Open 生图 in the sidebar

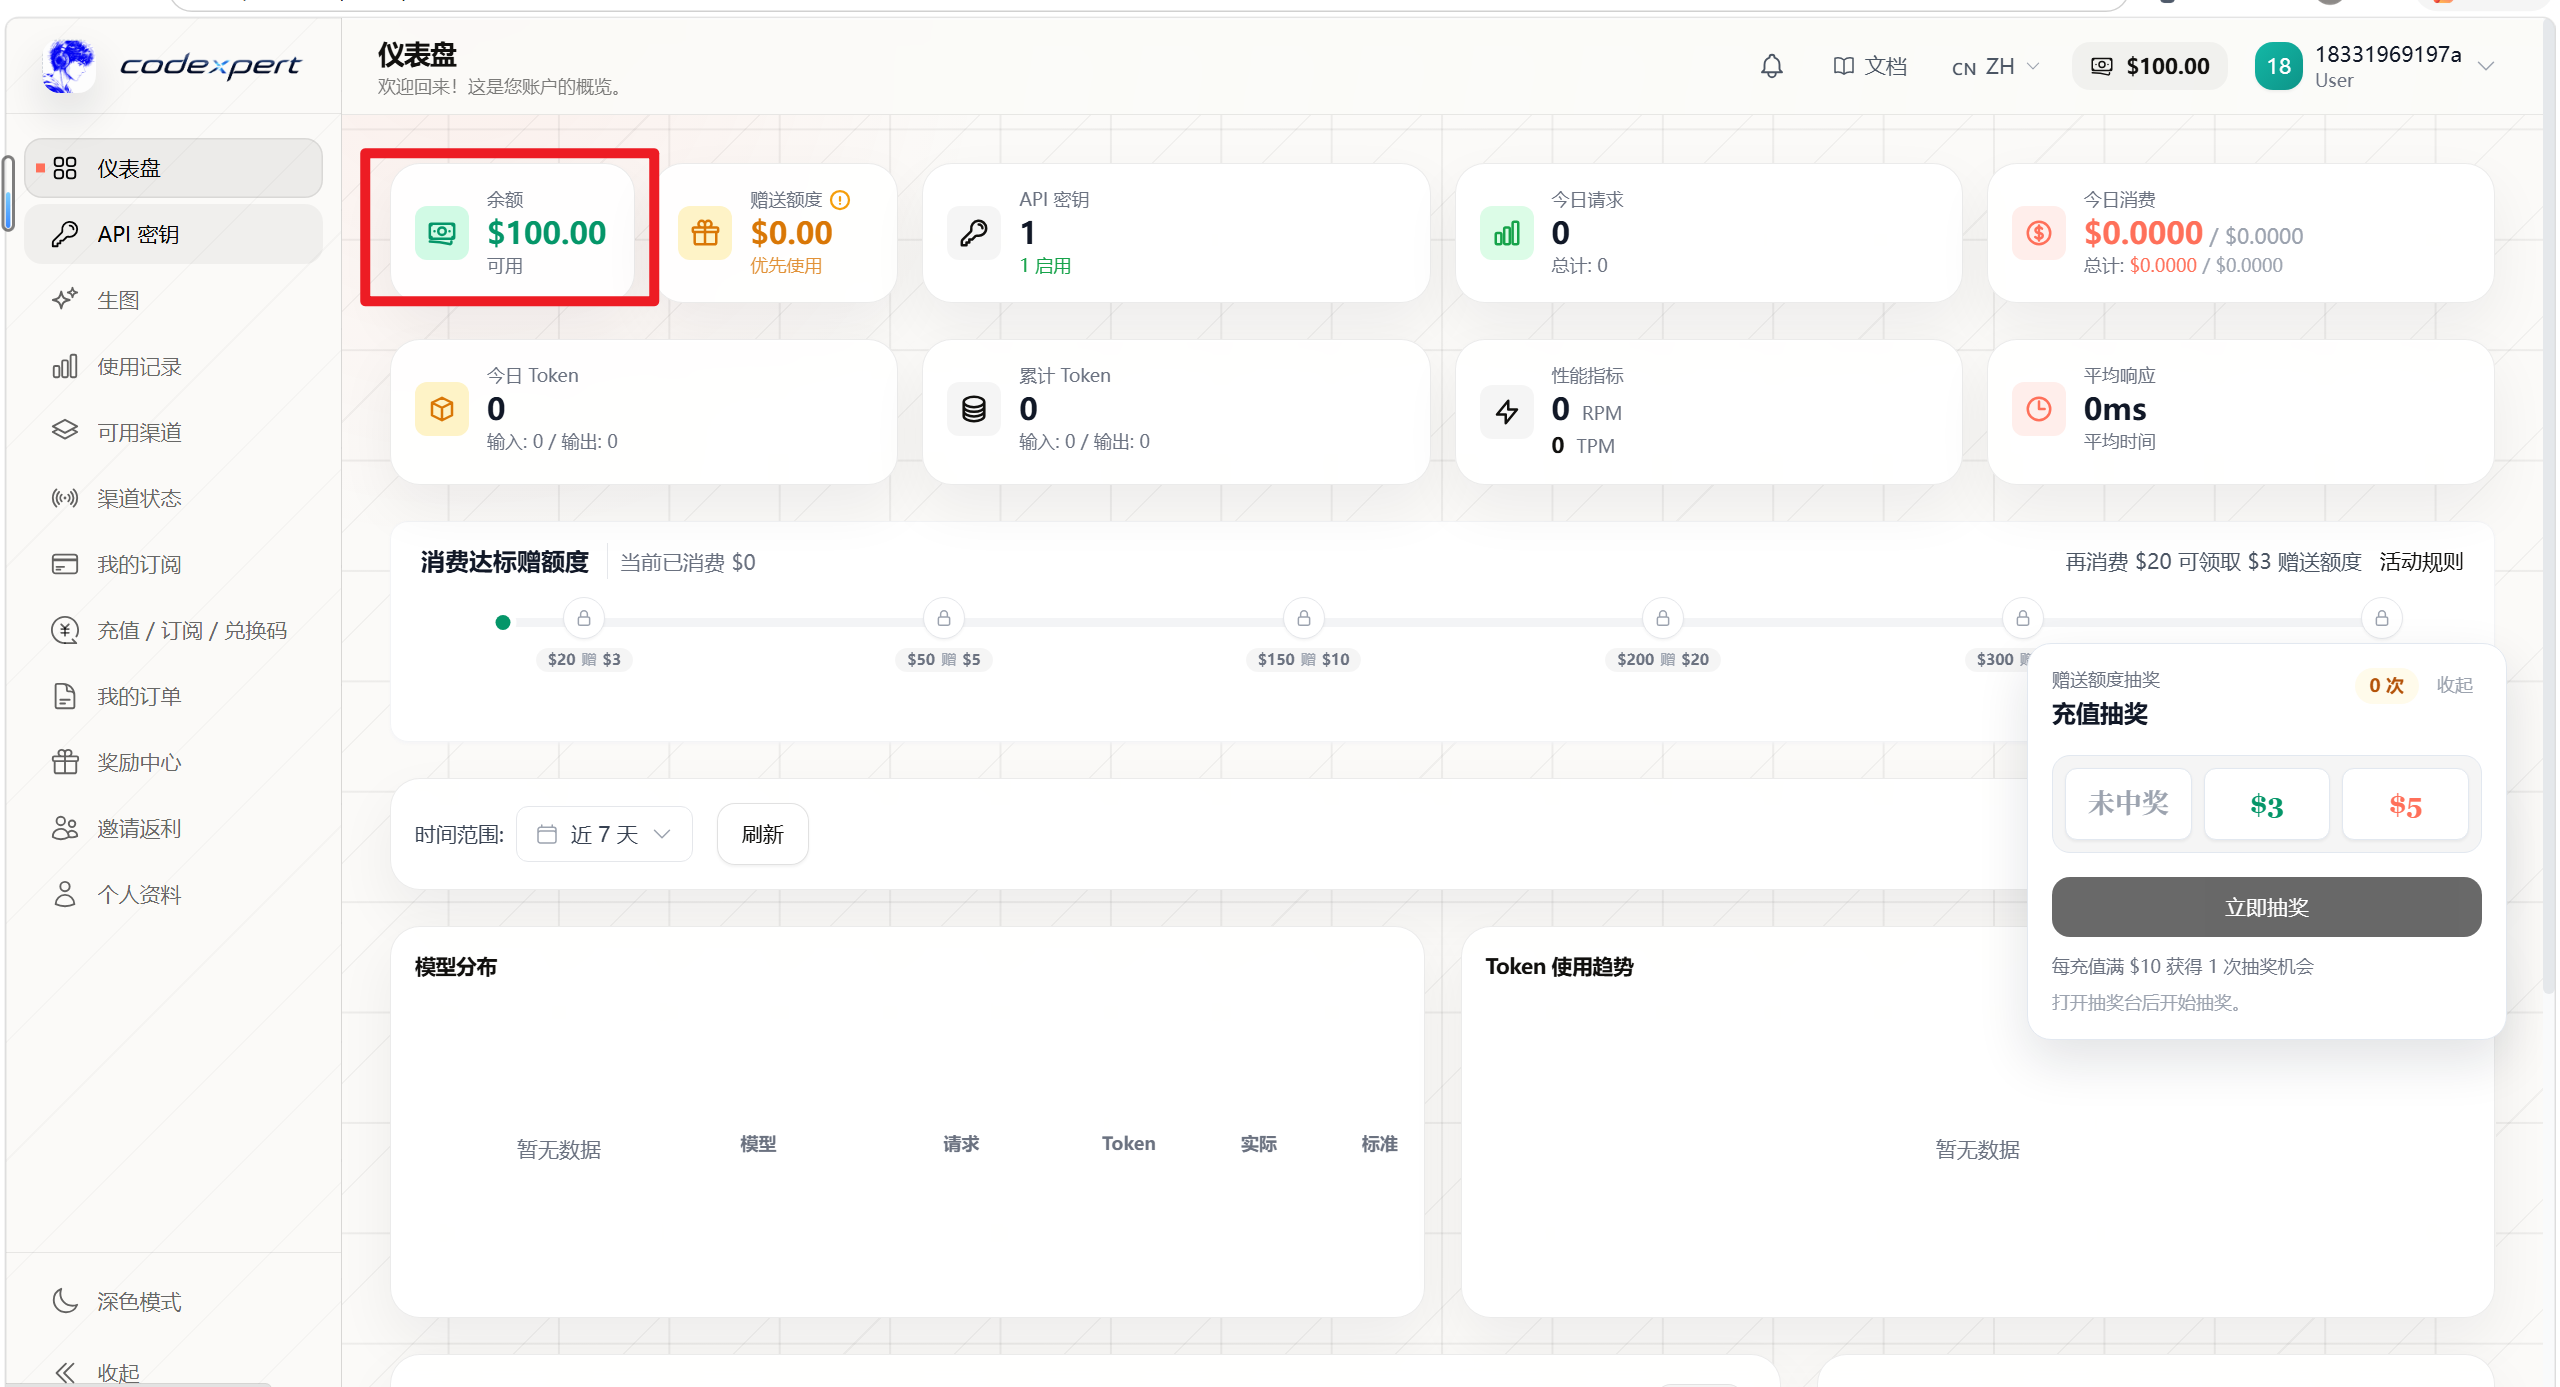point(173,300)
